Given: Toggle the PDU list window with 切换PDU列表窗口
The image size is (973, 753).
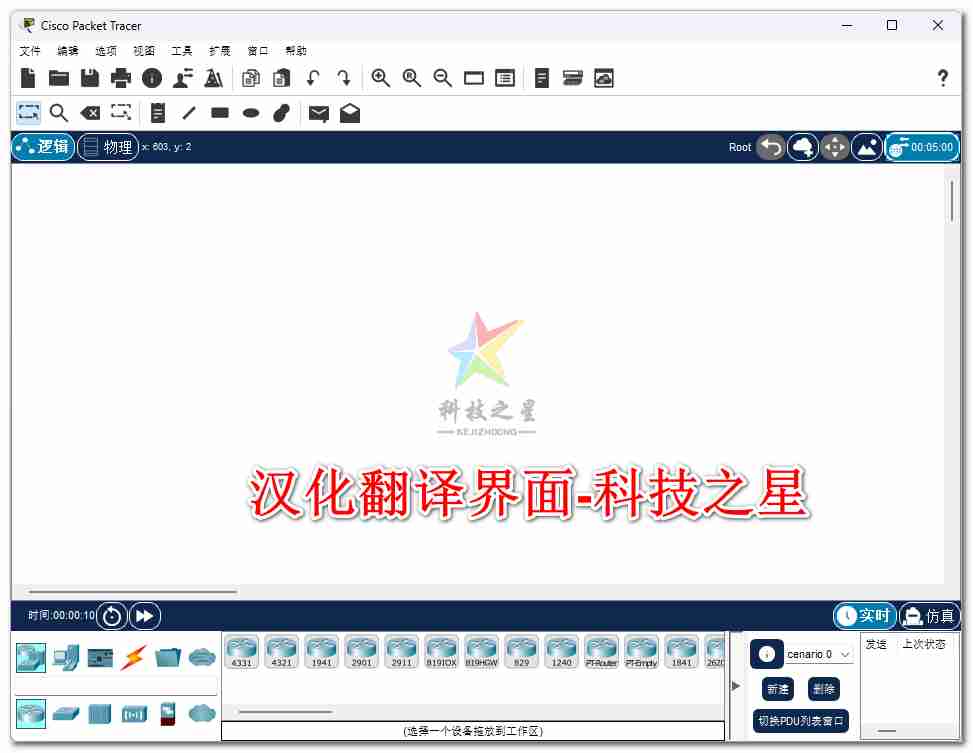Looking at the screenshot, I should tap(800, 721).
